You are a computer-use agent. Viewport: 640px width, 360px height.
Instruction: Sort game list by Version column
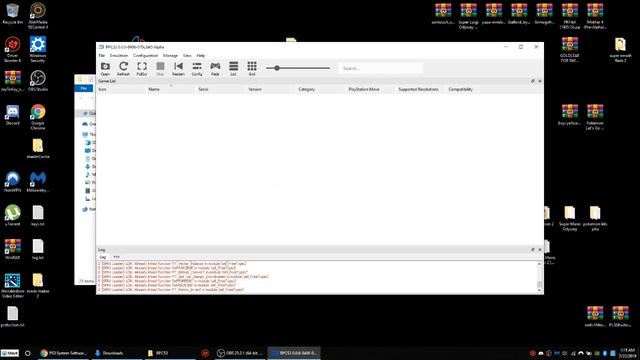[x=255, y=89]
